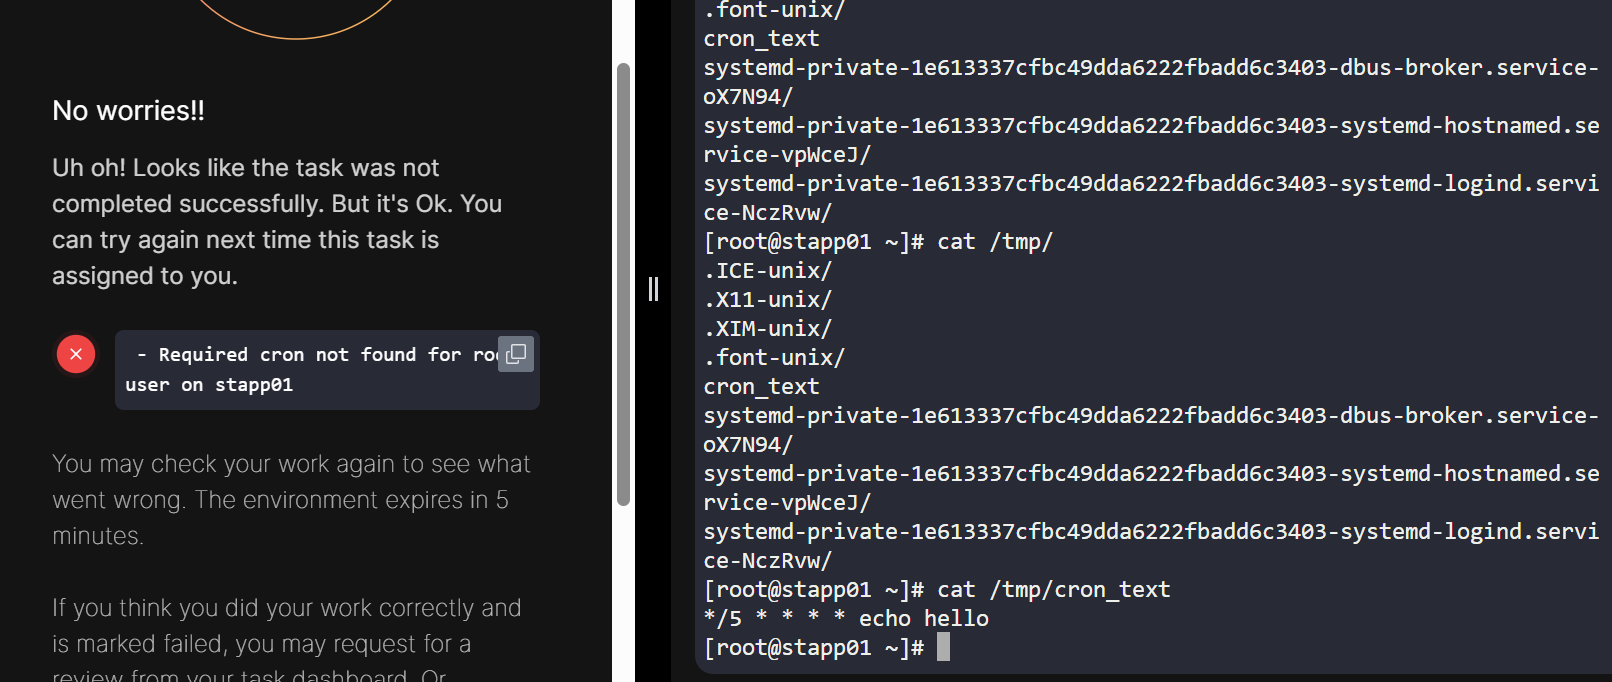
Task: Copy the cron error message text
Action: [516, 354]
